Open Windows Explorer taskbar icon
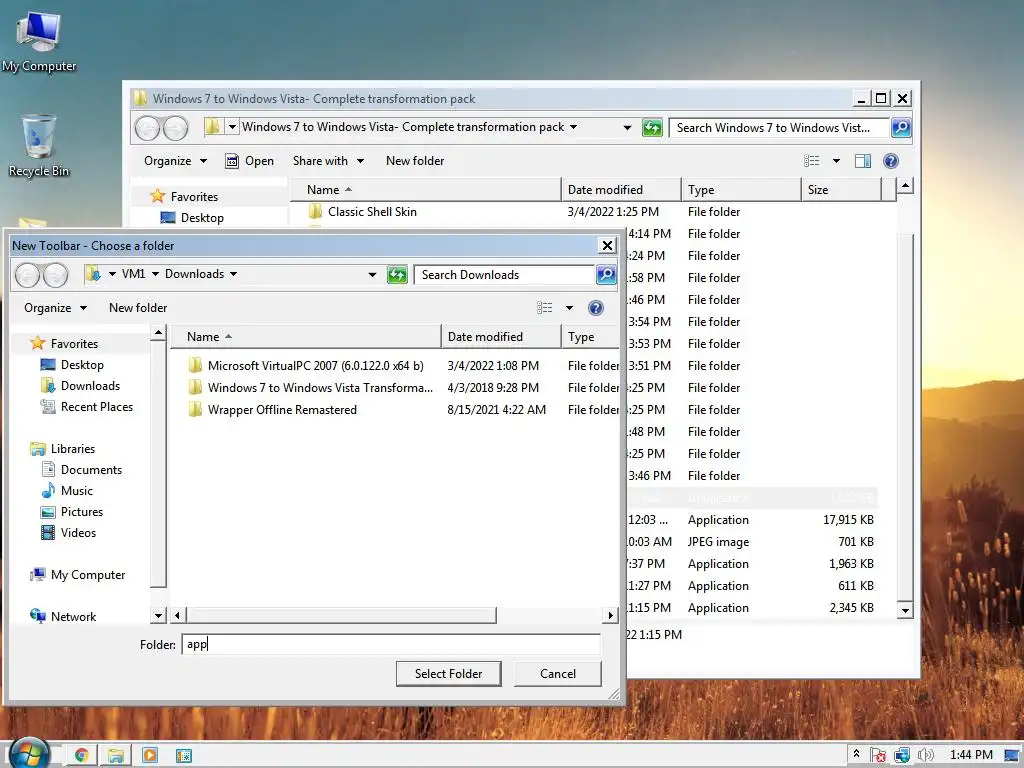Image resolution: width=1024 pixels, height=768 pixels. click(x=116, y=756)
